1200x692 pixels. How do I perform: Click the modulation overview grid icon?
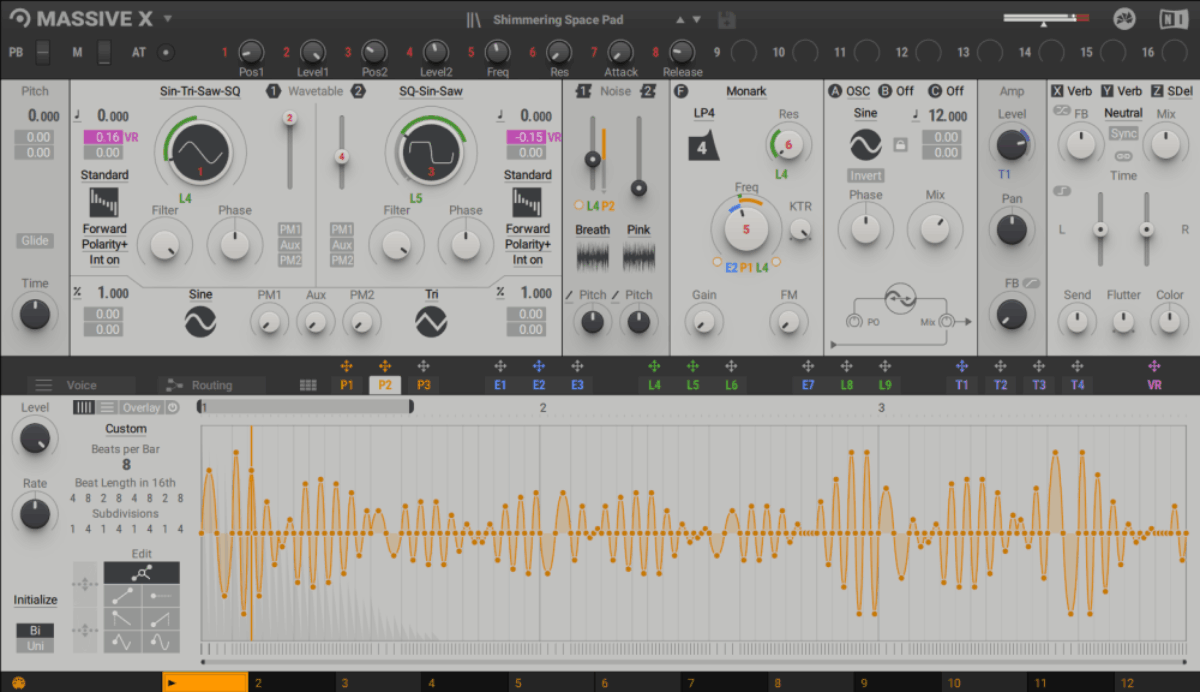tap(309, 385)
